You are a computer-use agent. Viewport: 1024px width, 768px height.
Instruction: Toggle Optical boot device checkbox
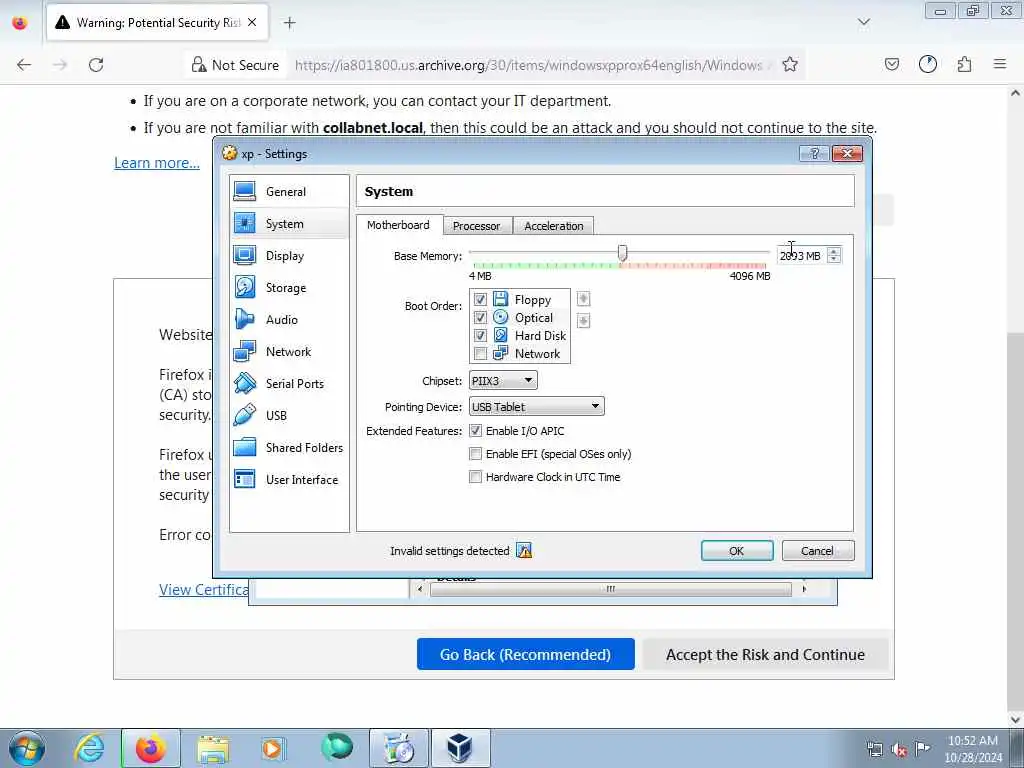[480, 317]
